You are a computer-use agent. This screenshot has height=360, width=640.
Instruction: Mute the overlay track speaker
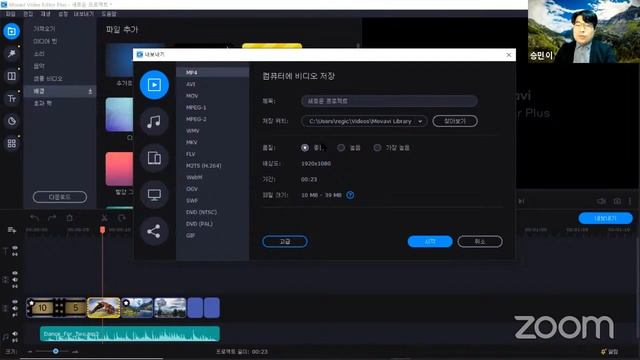[x=15, y=280]
